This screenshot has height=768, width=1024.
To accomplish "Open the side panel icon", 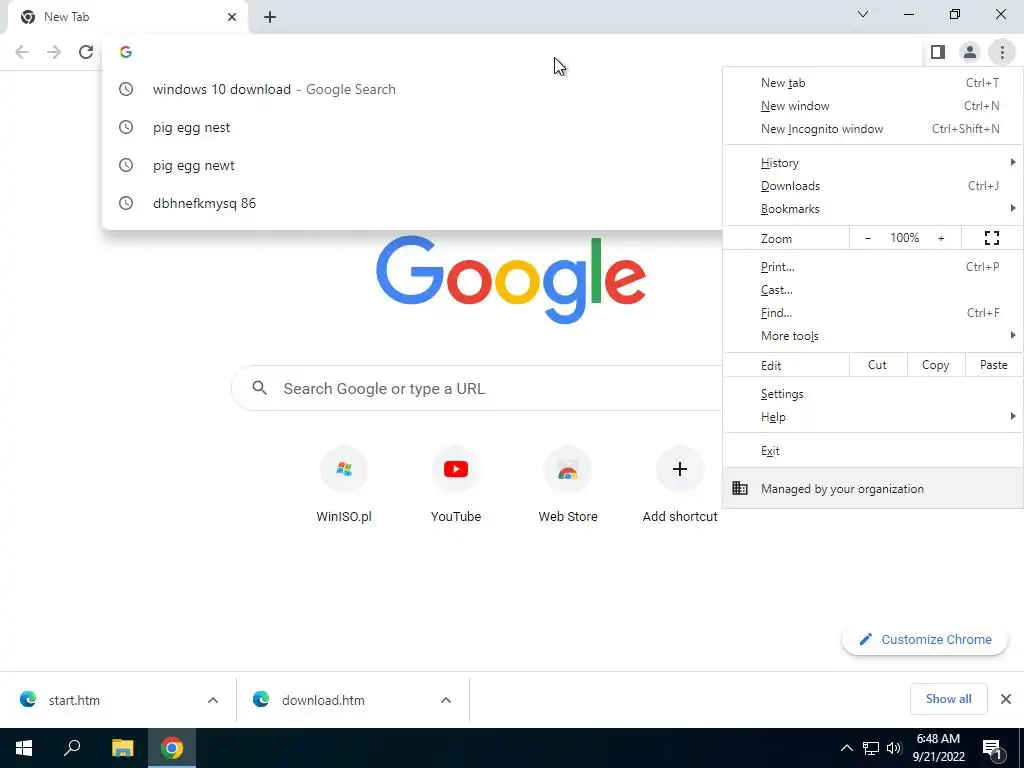I will [x=938, y=52].
